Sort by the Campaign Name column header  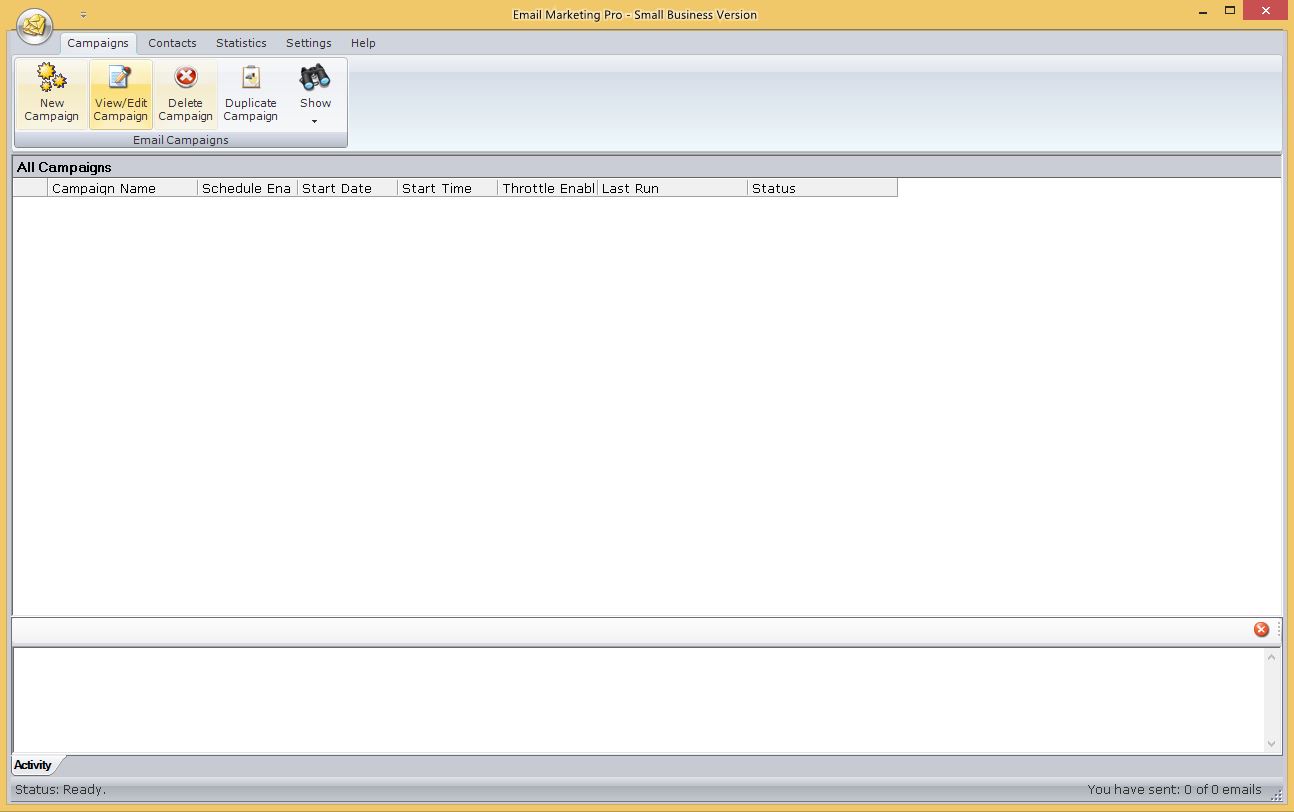pos(104,188)
